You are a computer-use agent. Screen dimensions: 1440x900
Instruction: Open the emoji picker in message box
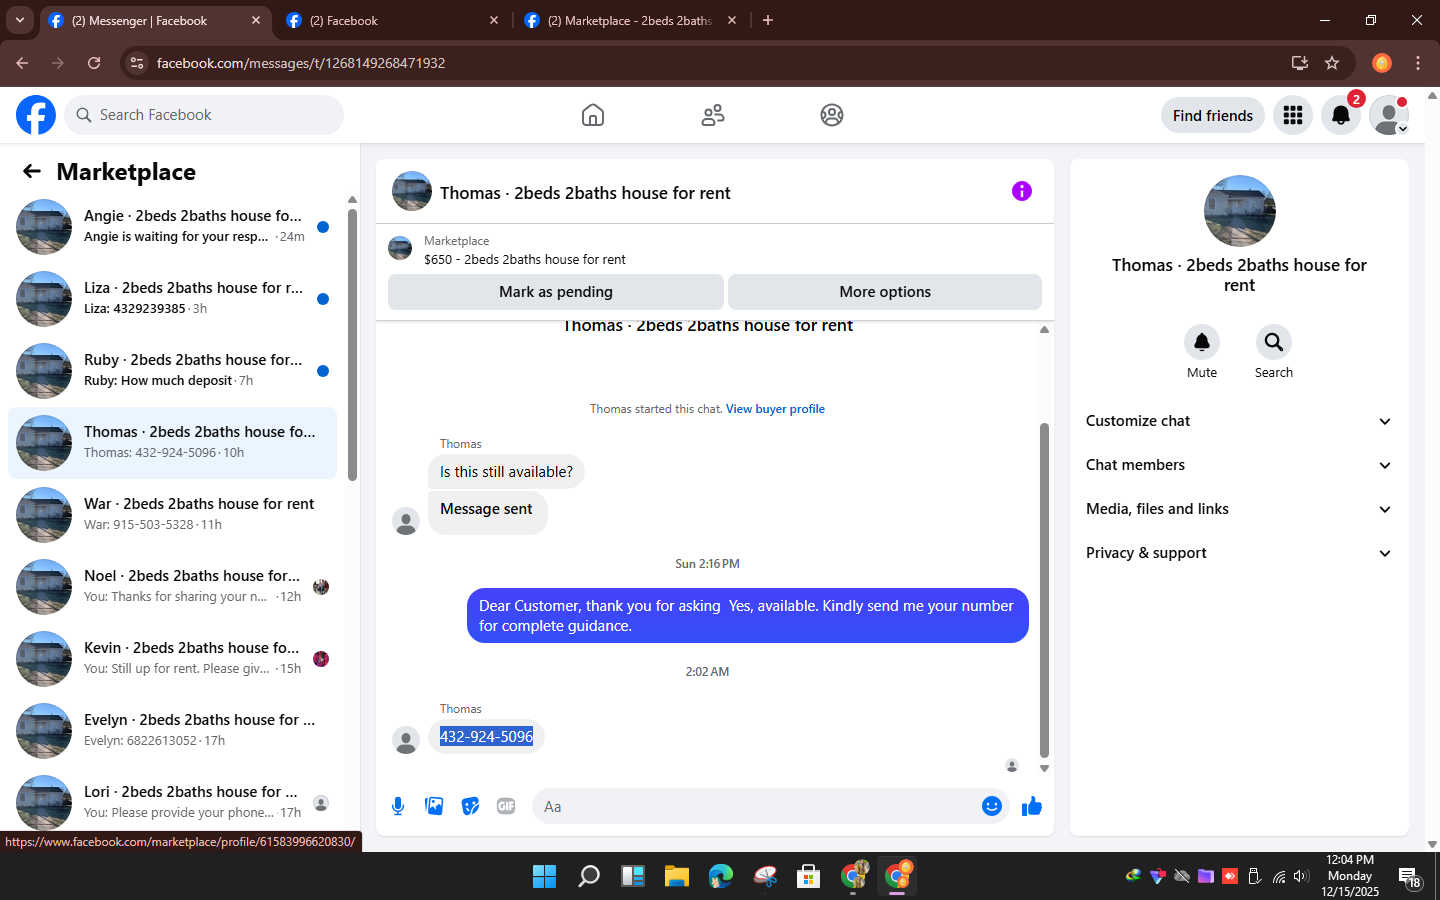coord(992,806)
